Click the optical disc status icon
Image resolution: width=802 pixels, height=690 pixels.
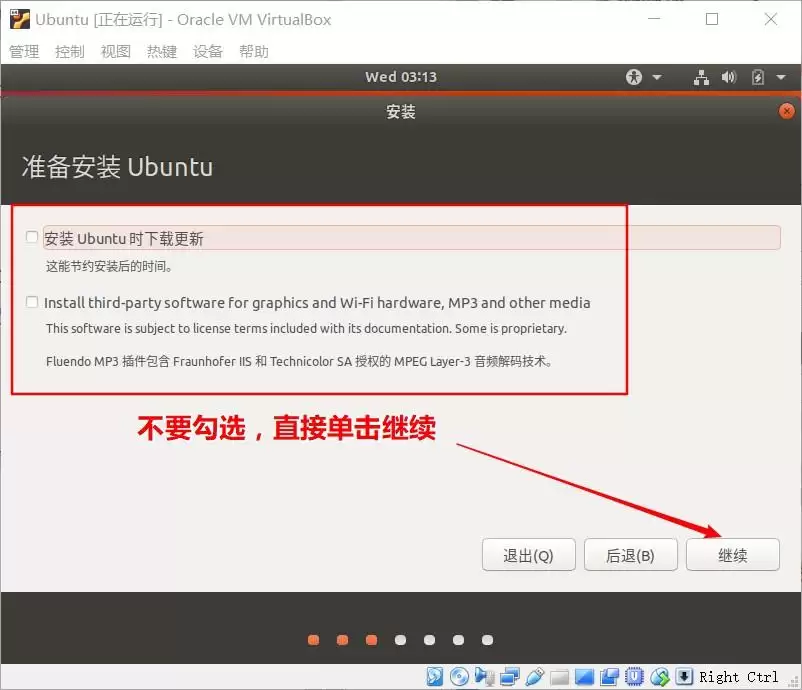[x=459, y=677]
